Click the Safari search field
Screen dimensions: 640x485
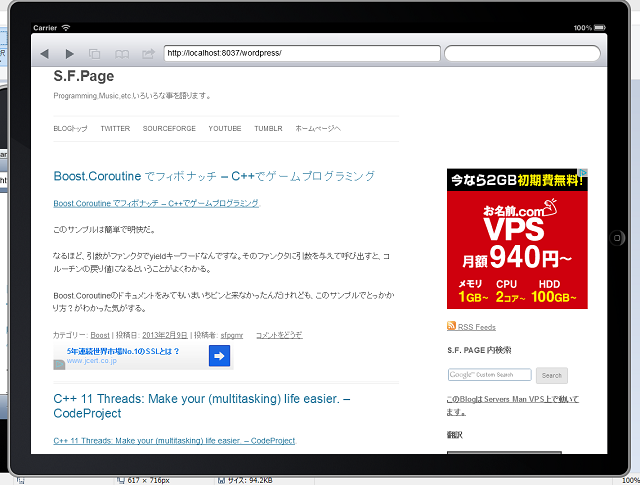point(520,53)
